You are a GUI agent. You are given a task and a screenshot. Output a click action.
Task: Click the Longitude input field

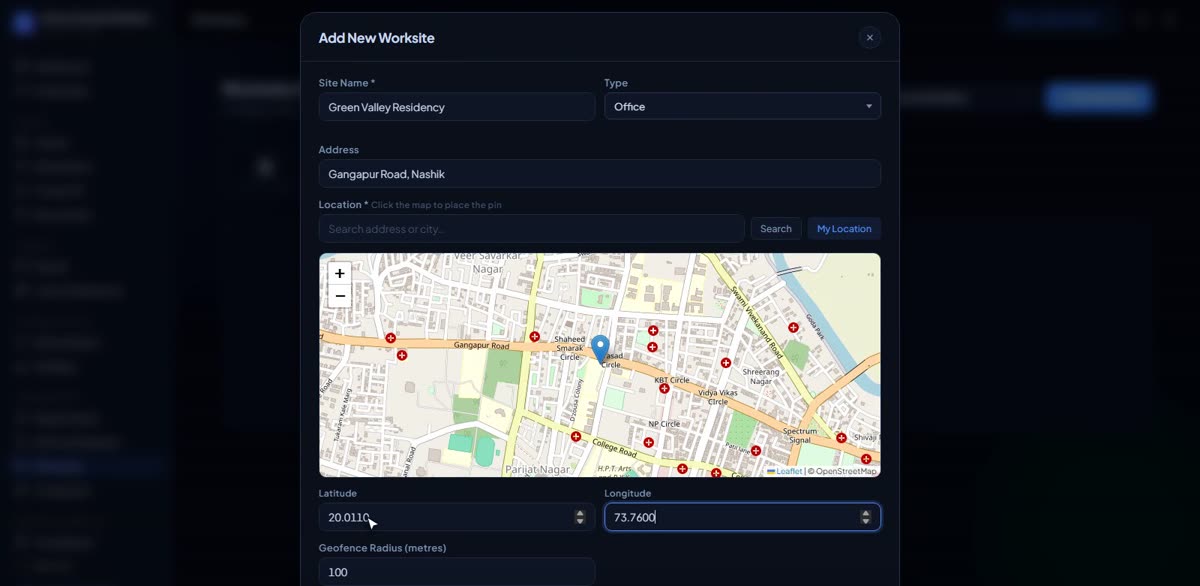[742, 517]
